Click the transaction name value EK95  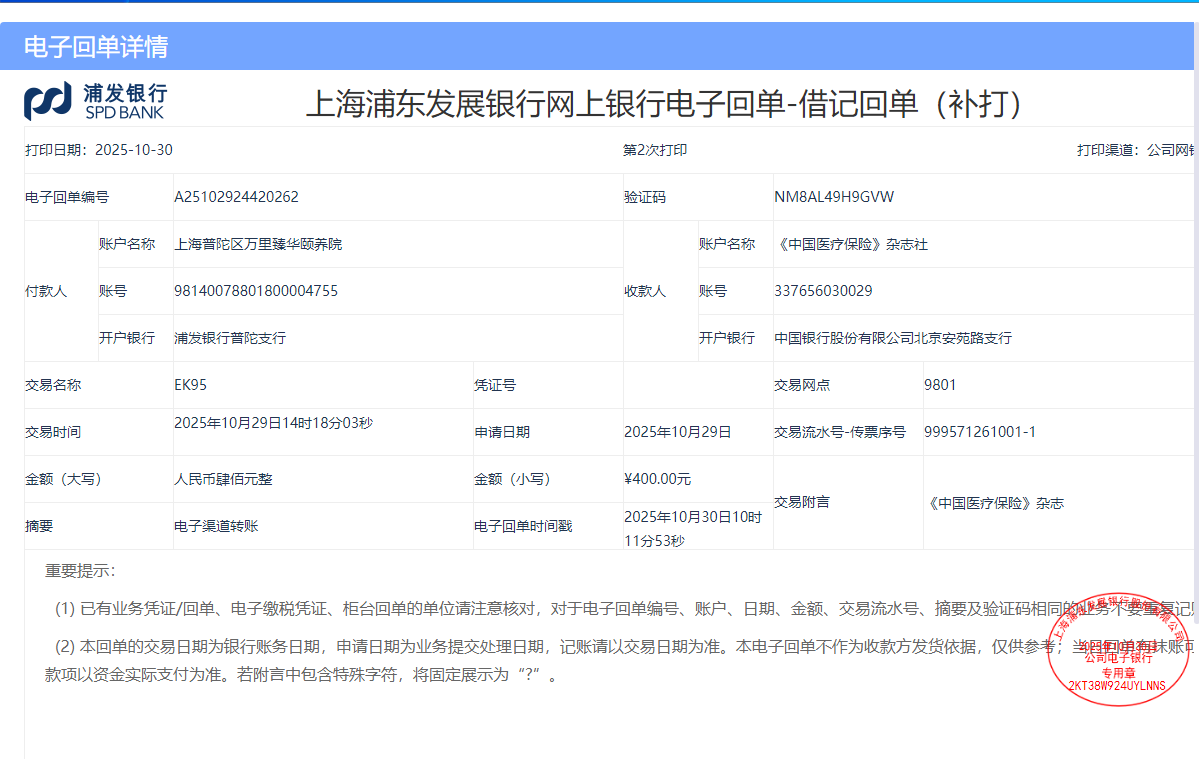(190, 385)
